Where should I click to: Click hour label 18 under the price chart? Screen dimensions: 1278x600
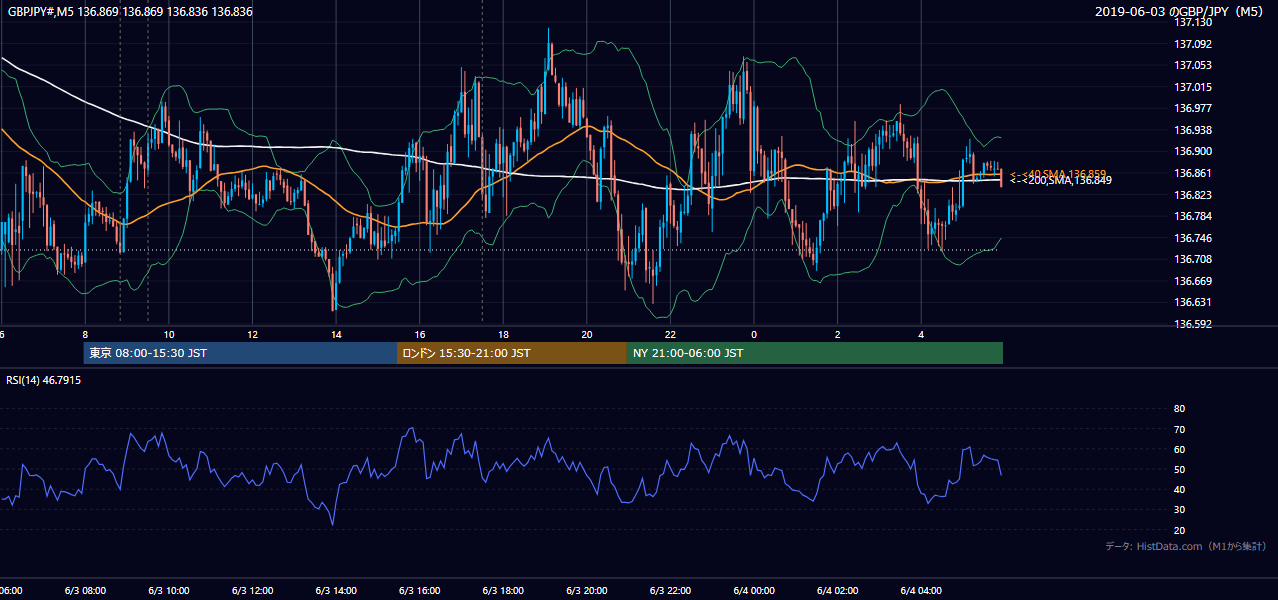(503, 334)
